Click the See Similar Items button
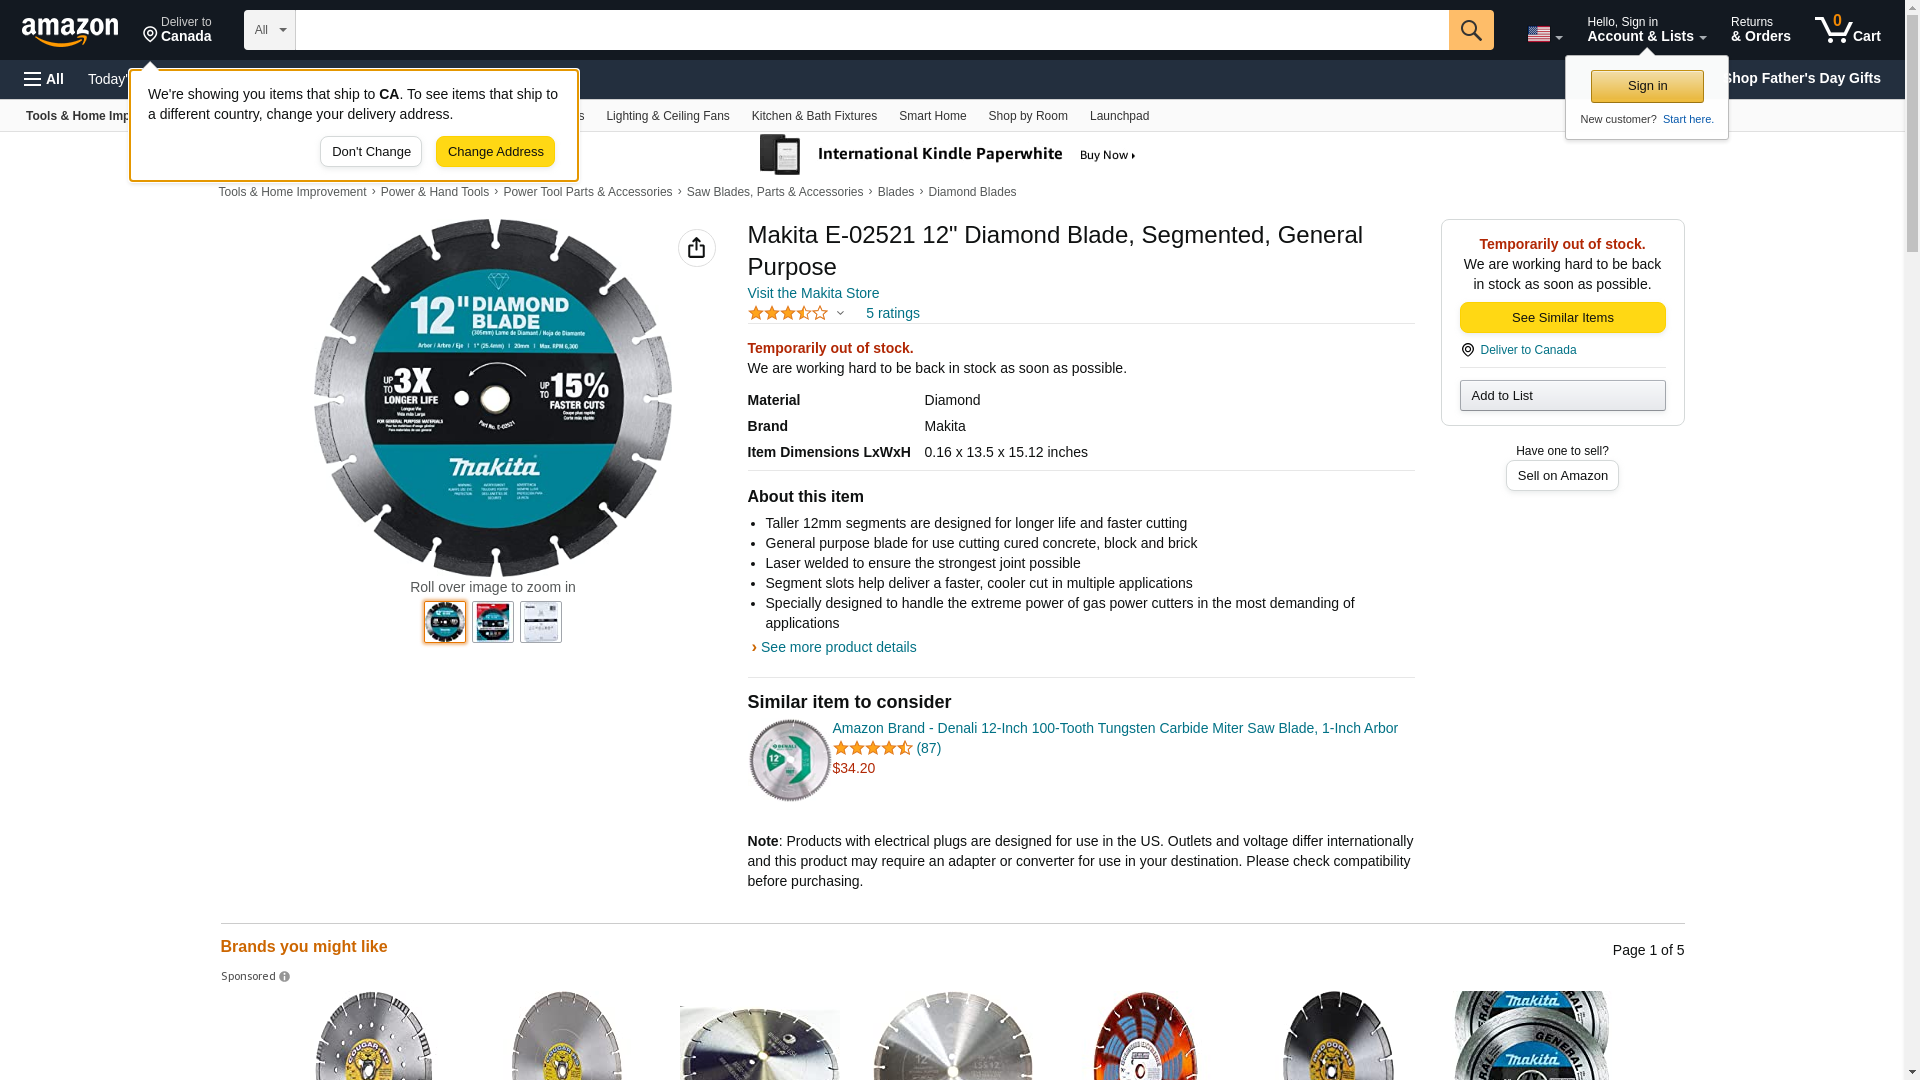Screen dimensions: 1920x1080 coord(1562,318)
